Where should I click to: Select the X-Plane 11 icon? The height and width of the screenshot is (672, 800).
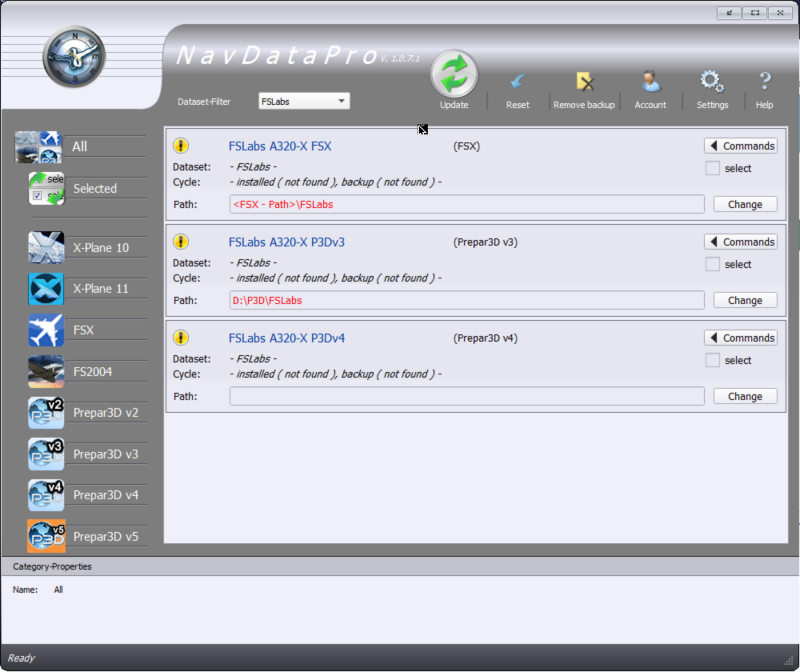46,289
